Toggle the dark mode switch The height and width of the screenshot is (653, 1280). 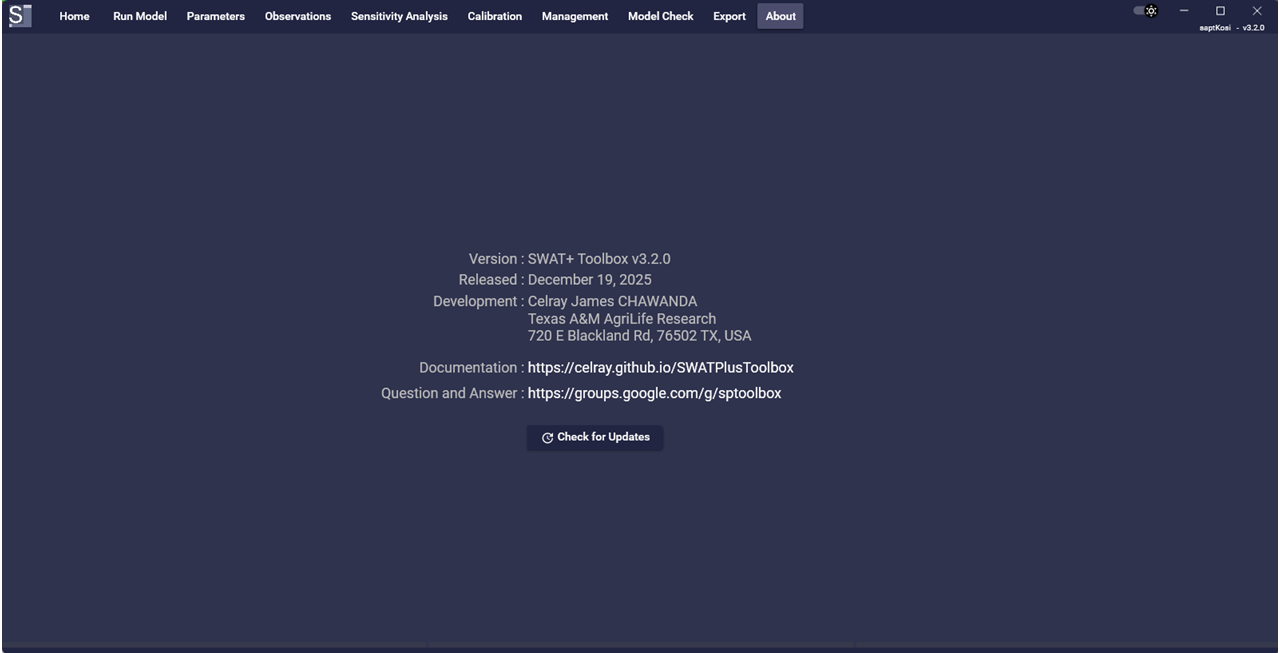[1138, 10]
